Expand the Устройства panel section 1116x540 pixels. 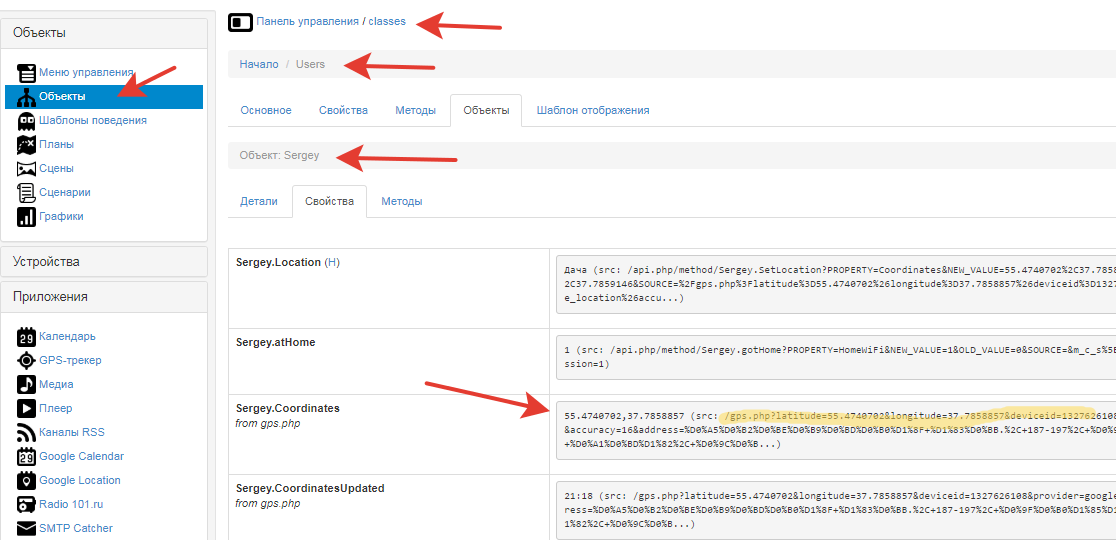tap(104, 262)
